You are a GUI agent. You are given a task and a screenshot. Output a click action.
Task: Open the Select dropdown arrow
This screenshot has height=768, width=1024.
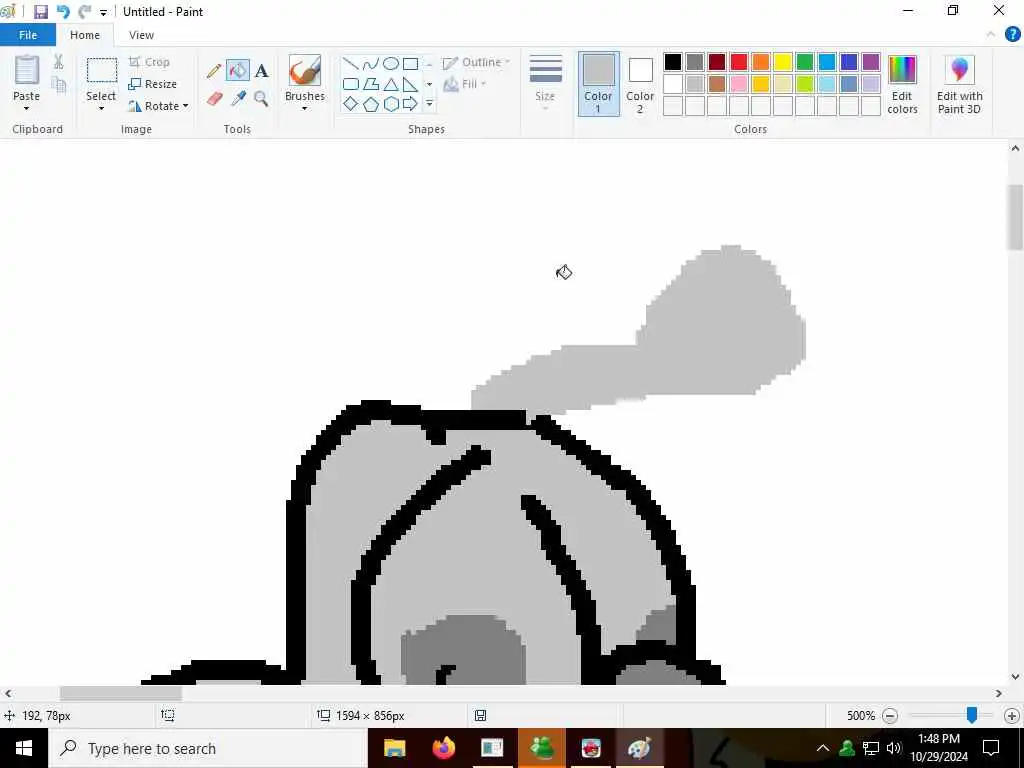pyautogui.click(x=101, y=108)
